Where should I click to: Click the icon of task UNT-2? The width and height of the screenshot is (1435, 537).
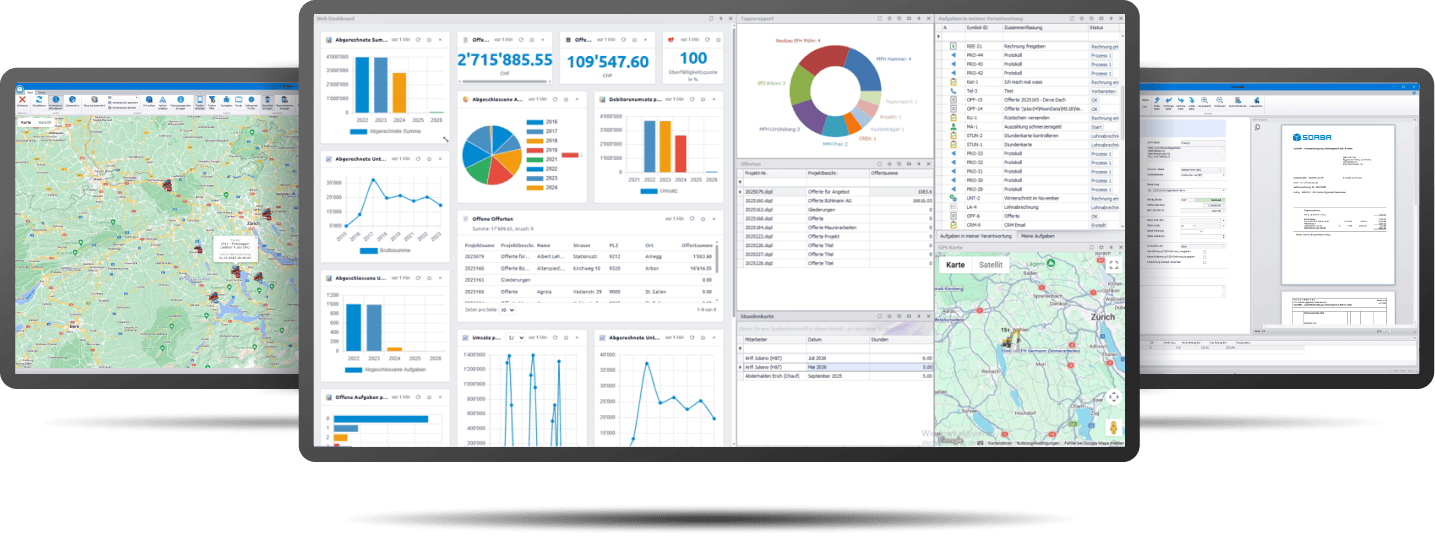pyautogui.click(x=953, y=198)
